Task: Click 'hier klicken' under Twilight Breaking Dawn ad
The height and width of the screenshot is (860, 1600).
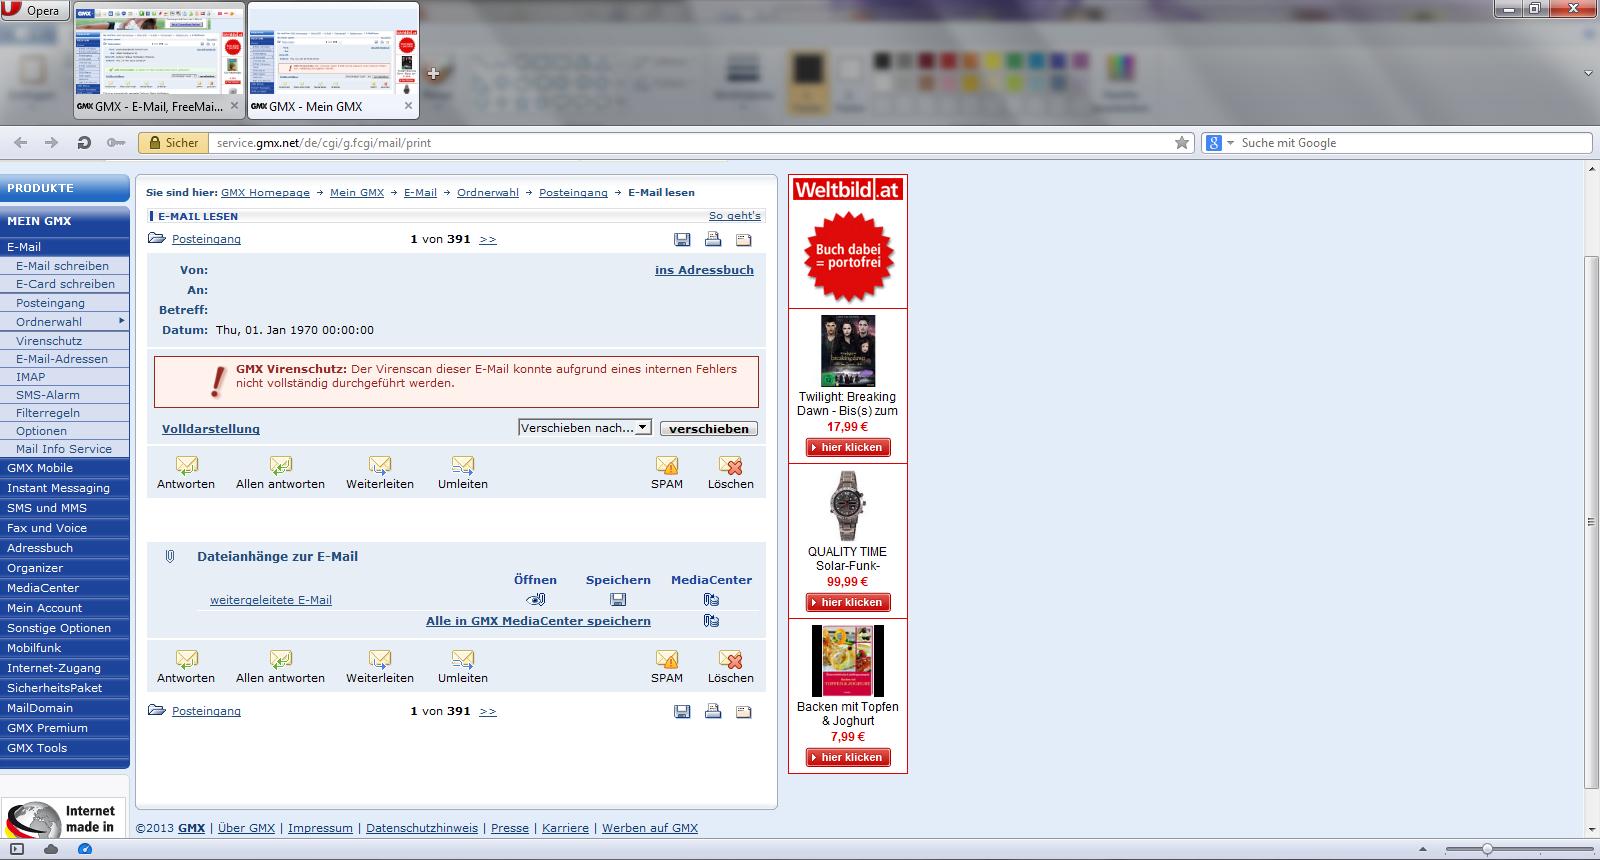Action: click(848, 448)
